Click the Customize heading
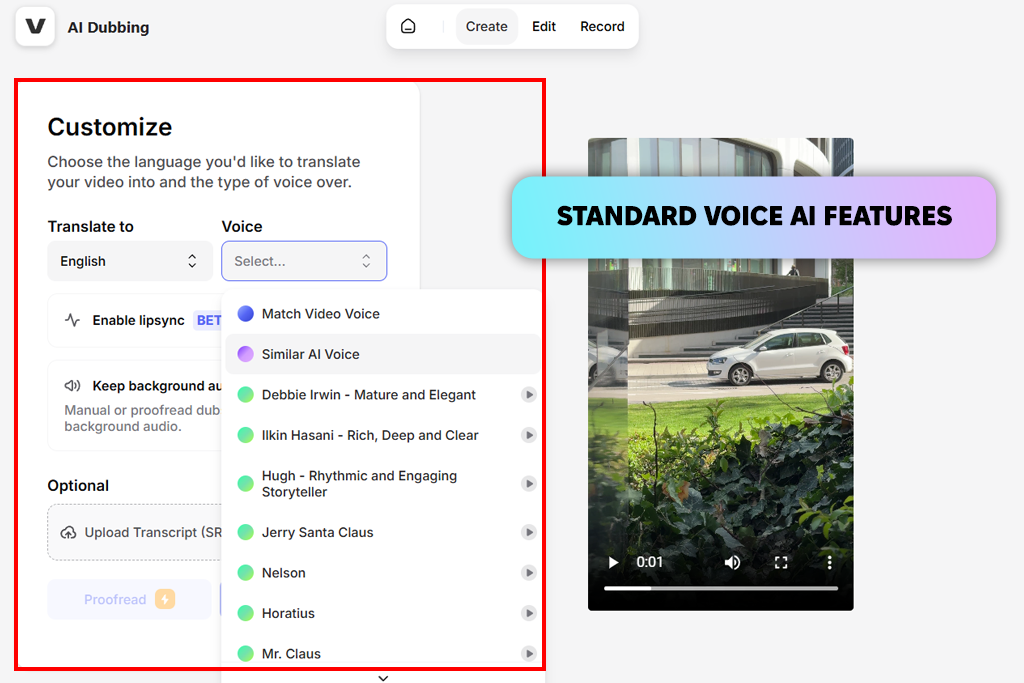Viewport: 1024px width, 683px height. click(x=110, y=127)
